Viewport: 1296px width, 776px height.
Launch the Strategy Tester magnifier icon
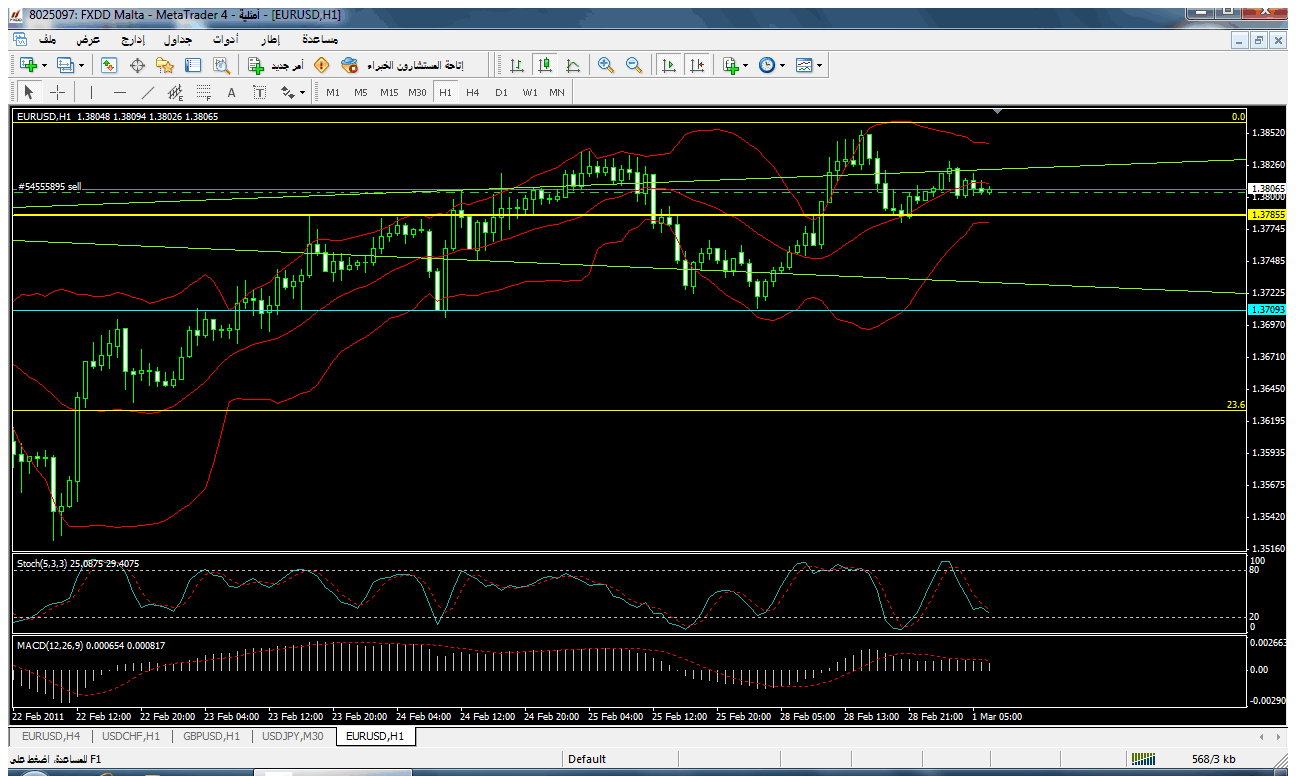coord(221,65)
